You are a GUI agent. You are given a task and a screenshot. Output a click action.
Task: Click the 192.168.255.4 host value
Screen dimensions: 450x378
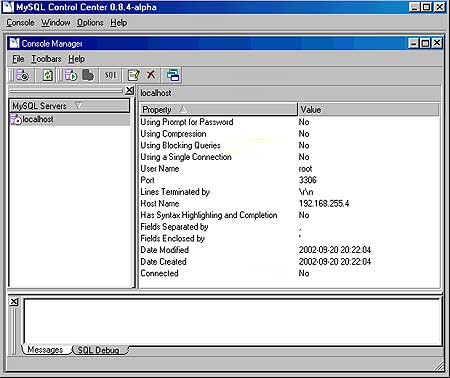(x=324, y=203)
